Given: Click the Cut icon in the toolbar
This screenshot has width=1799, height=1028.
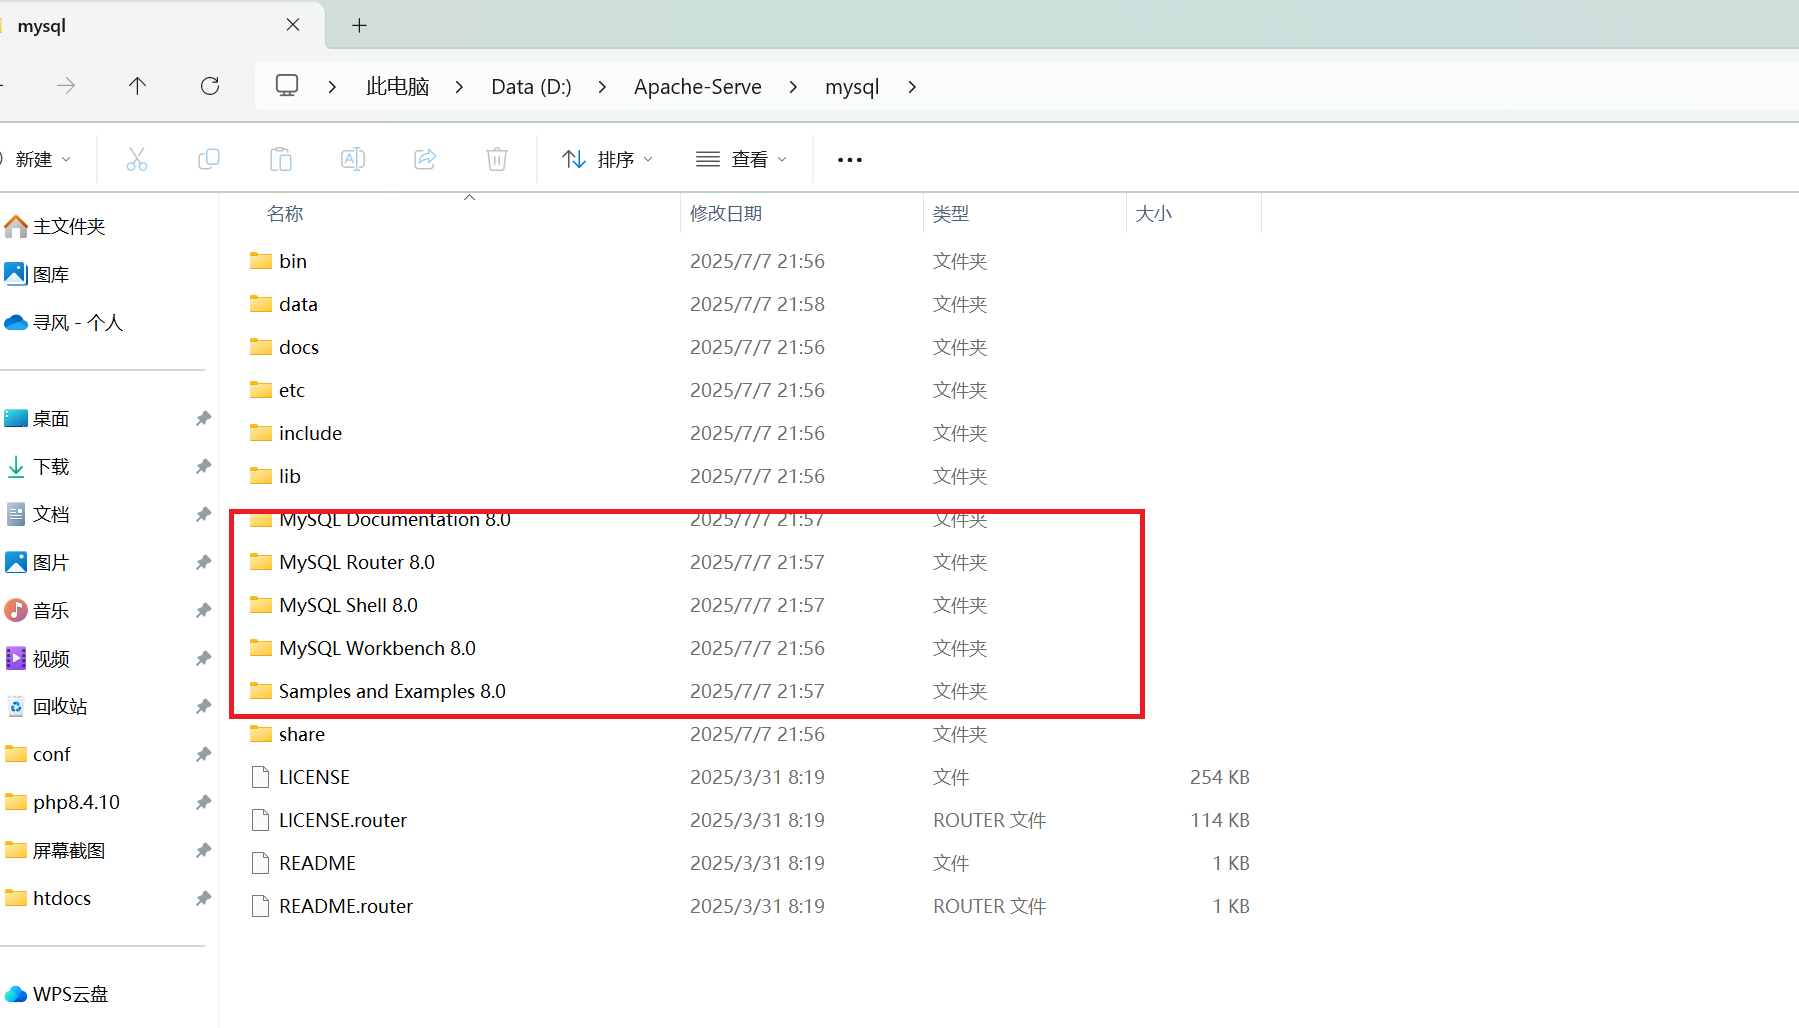Looking at the screenshot, I should click(x=137, y=158).
